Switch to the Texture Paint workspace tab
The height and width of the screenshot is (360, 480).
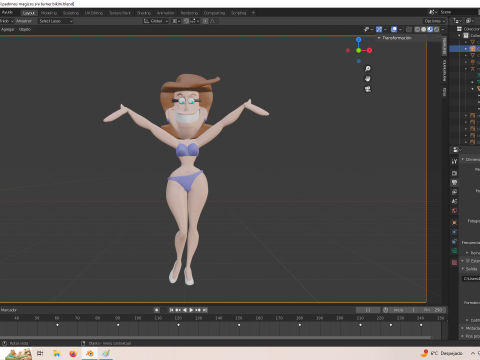pyautogui.click(x=120, y=13)
